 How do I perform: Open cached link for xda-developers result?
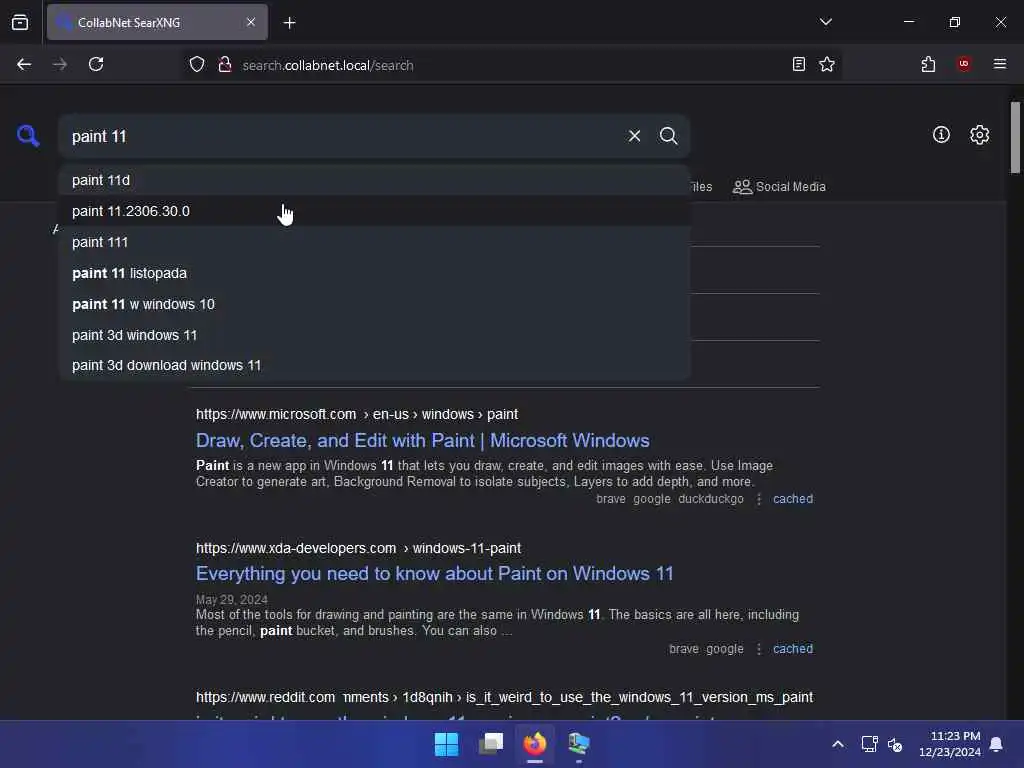793,648
